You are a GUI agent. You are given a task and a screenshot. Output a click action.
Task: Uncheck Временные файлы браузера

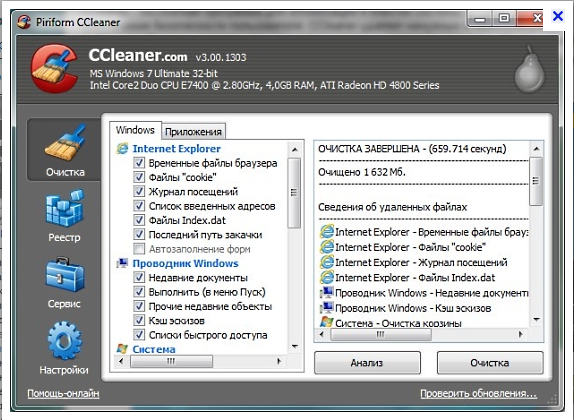pyautogui.click(x=139, y=163)
